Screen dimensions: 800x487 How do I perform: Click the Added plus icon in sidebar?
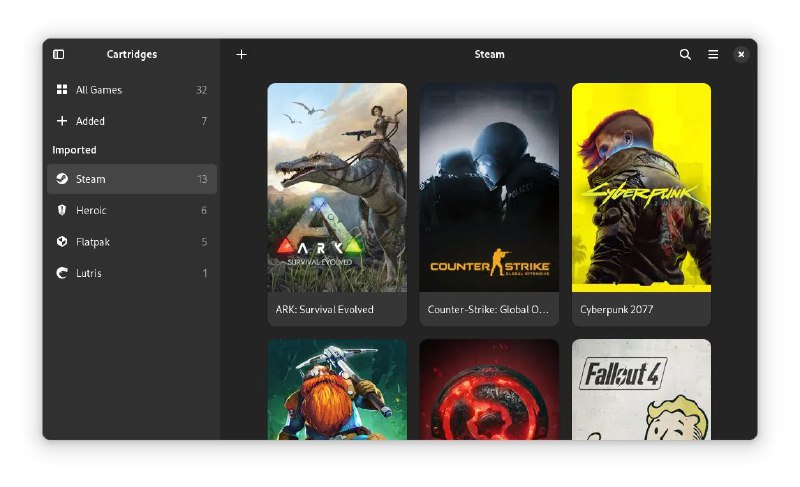click(62, 121)
